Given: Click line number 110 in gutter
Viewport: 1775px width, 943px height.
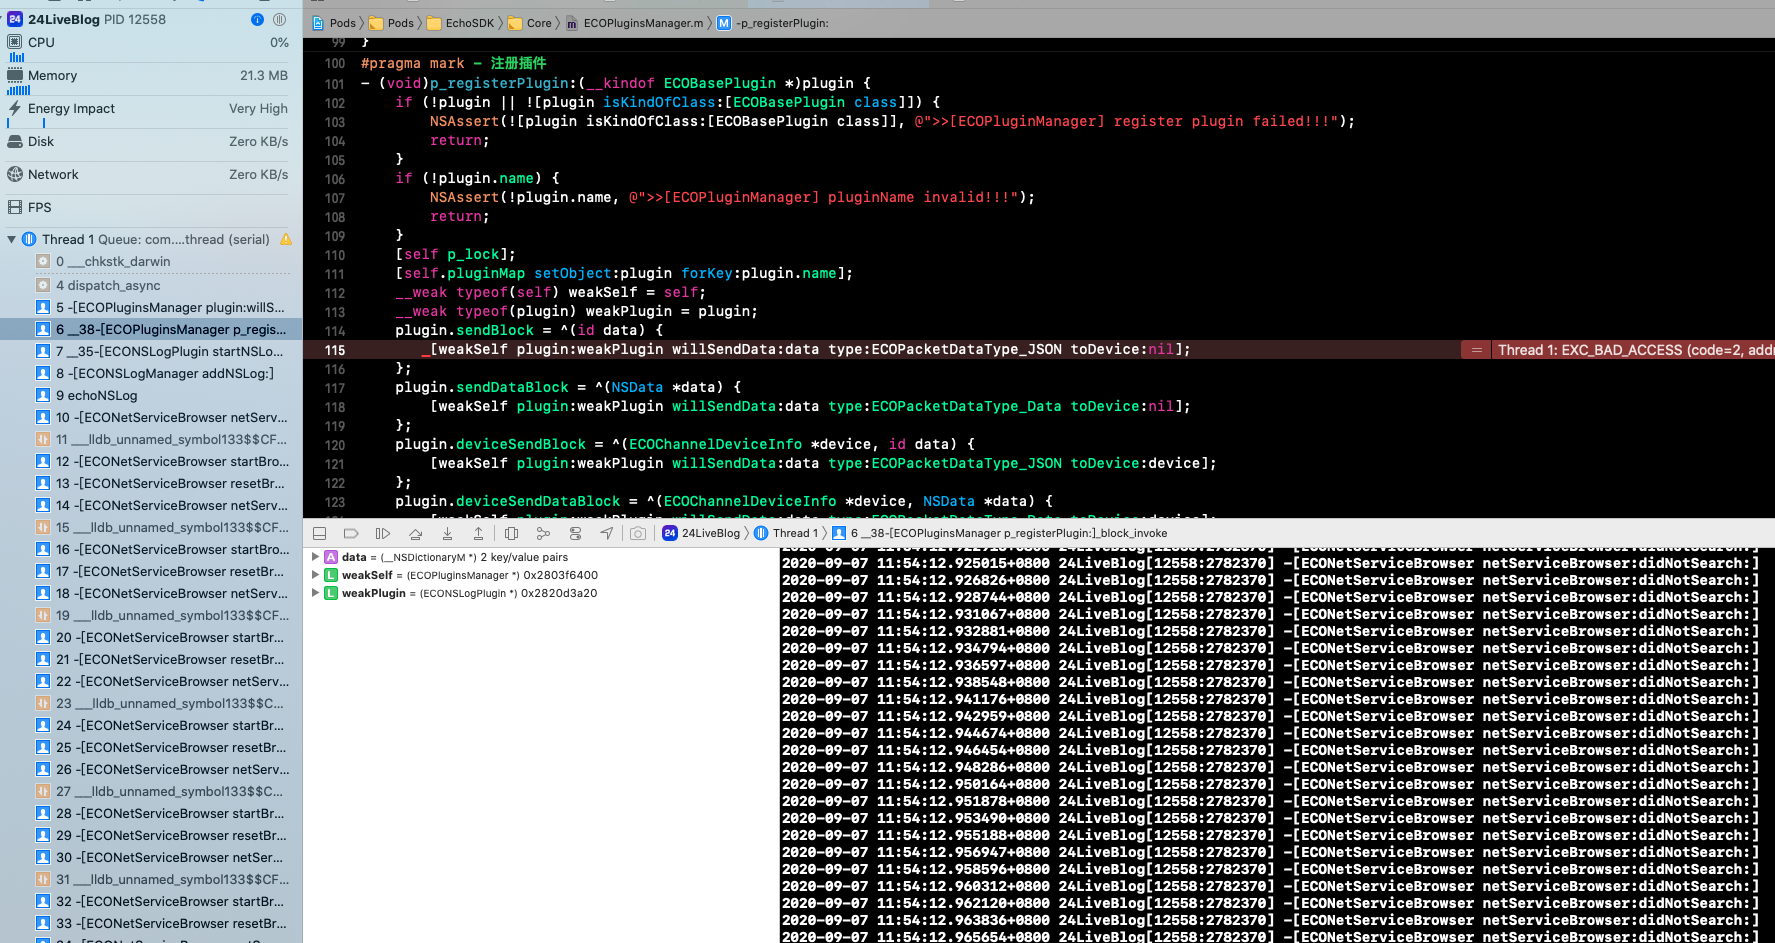Looking at the screenshot, I should click(335, 255).
